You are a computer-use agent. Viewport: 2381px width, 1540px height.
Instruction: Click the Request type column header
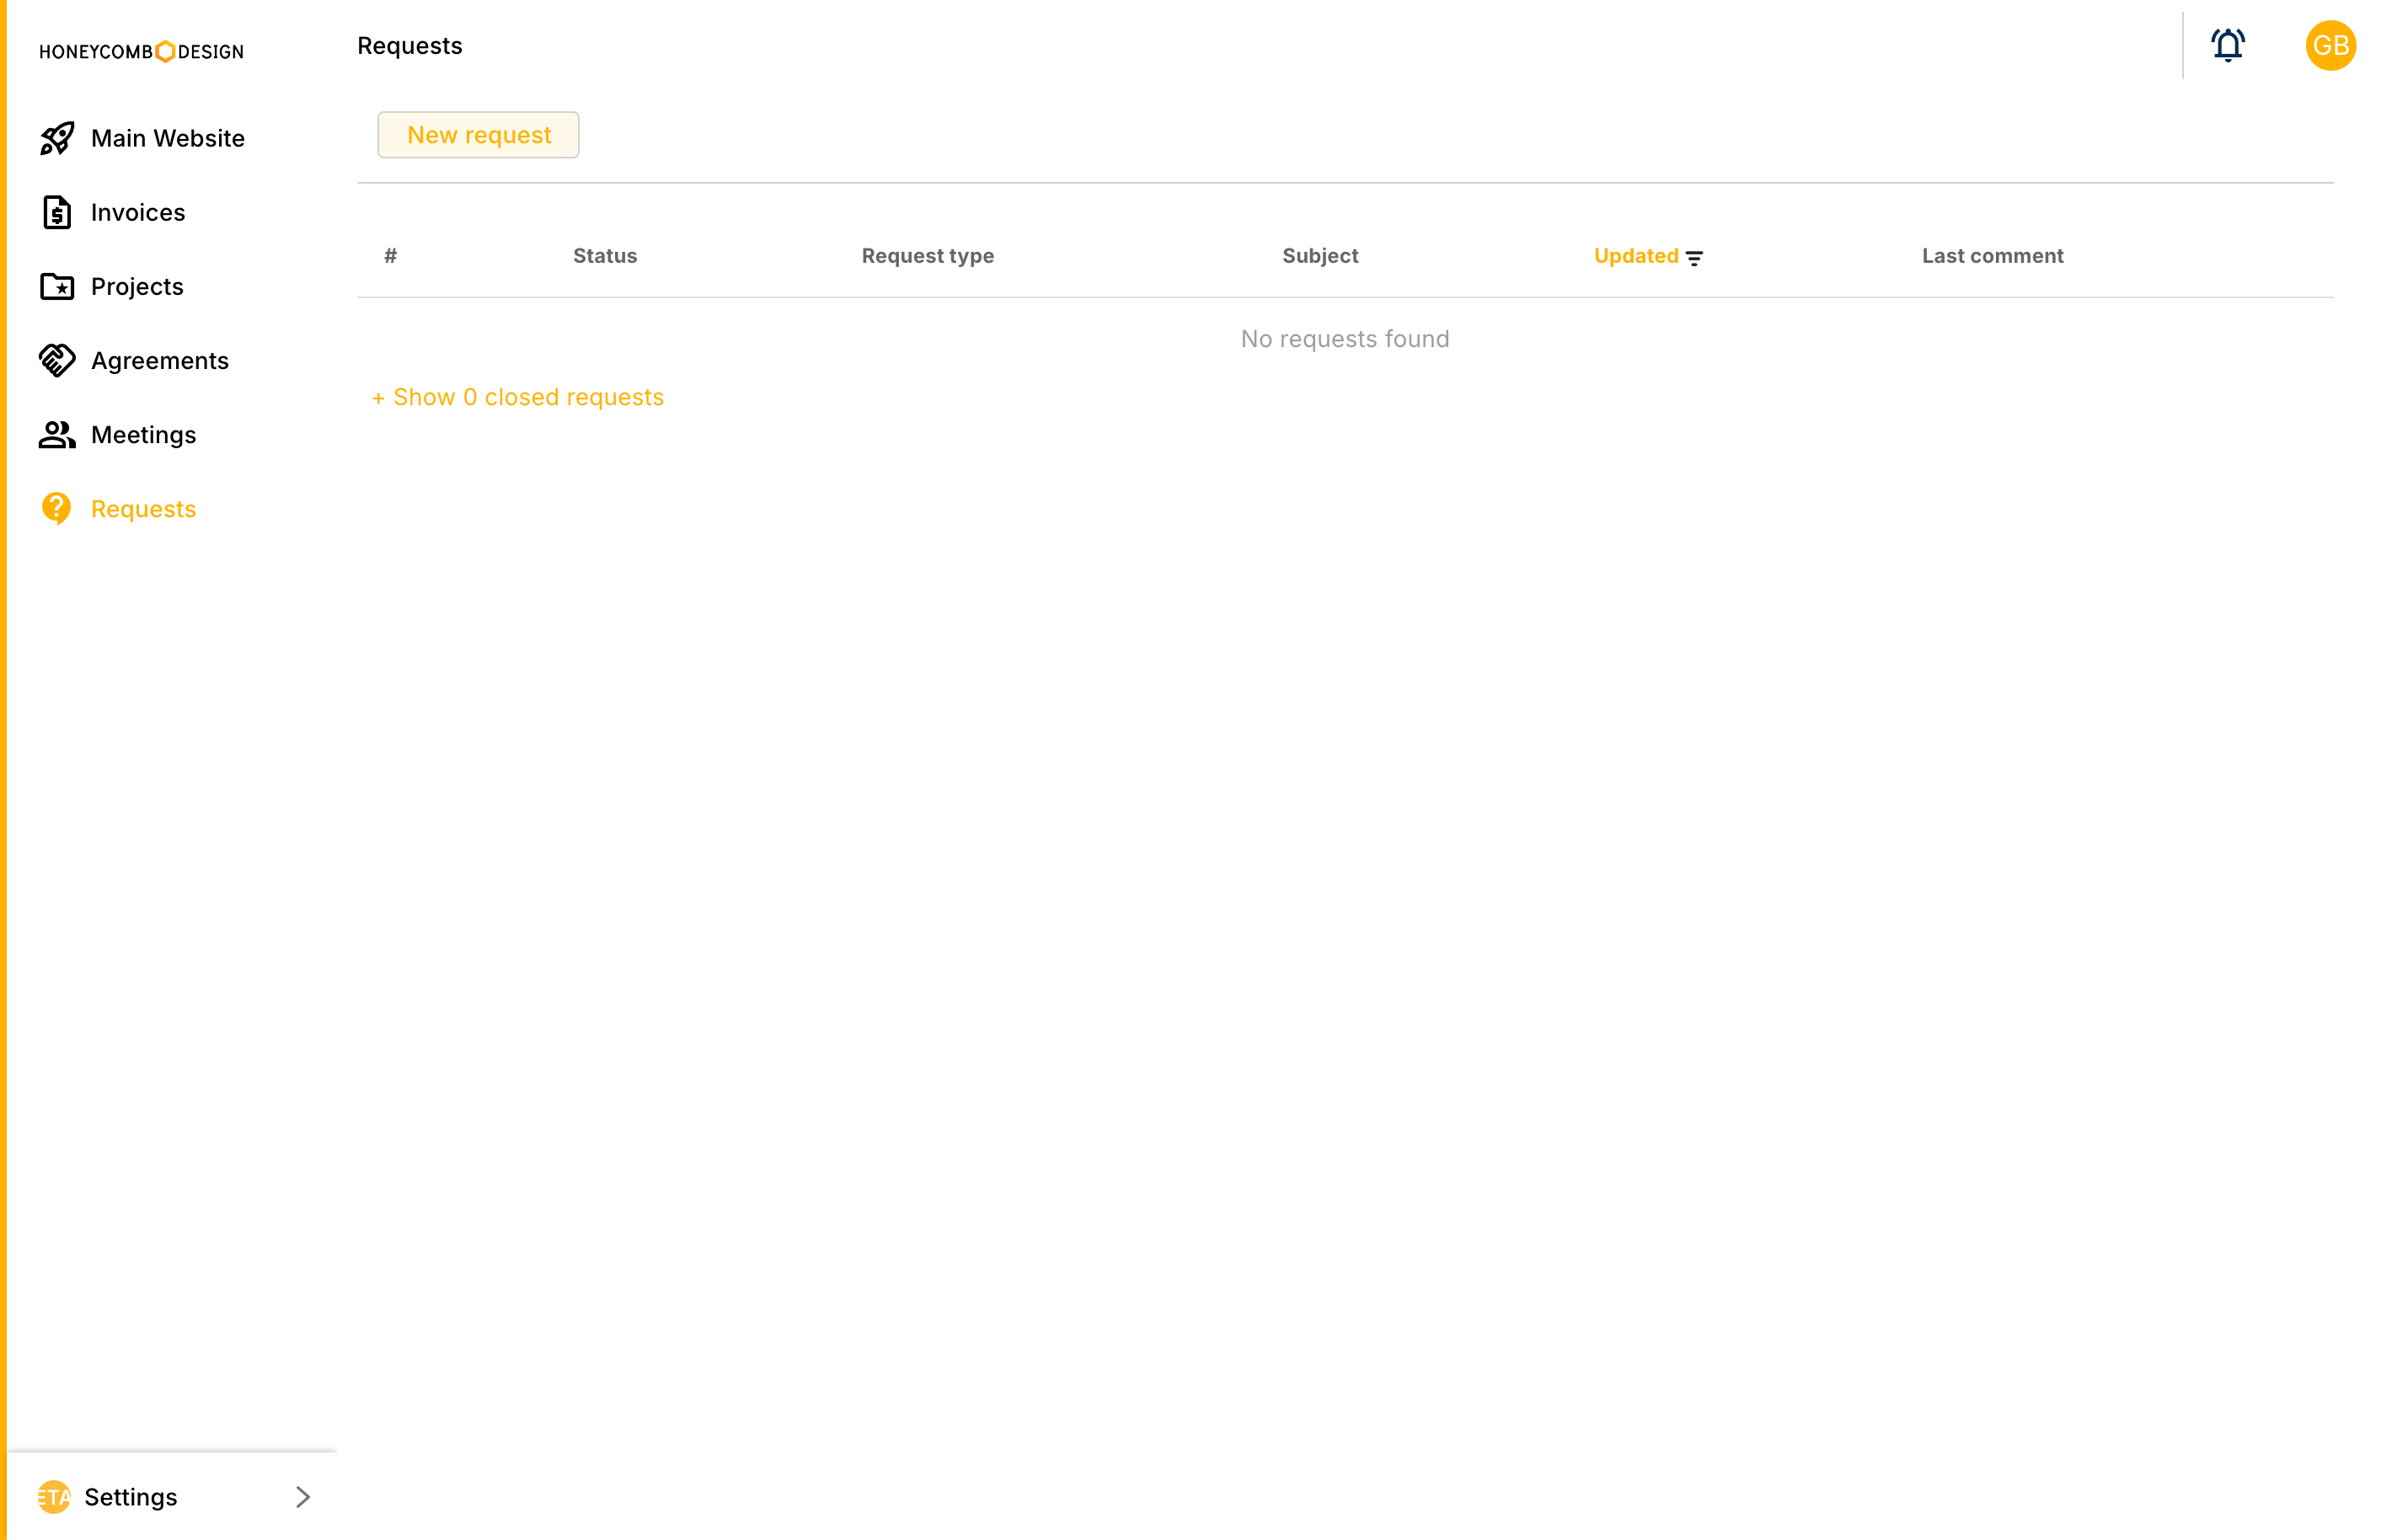coord(927,256)
